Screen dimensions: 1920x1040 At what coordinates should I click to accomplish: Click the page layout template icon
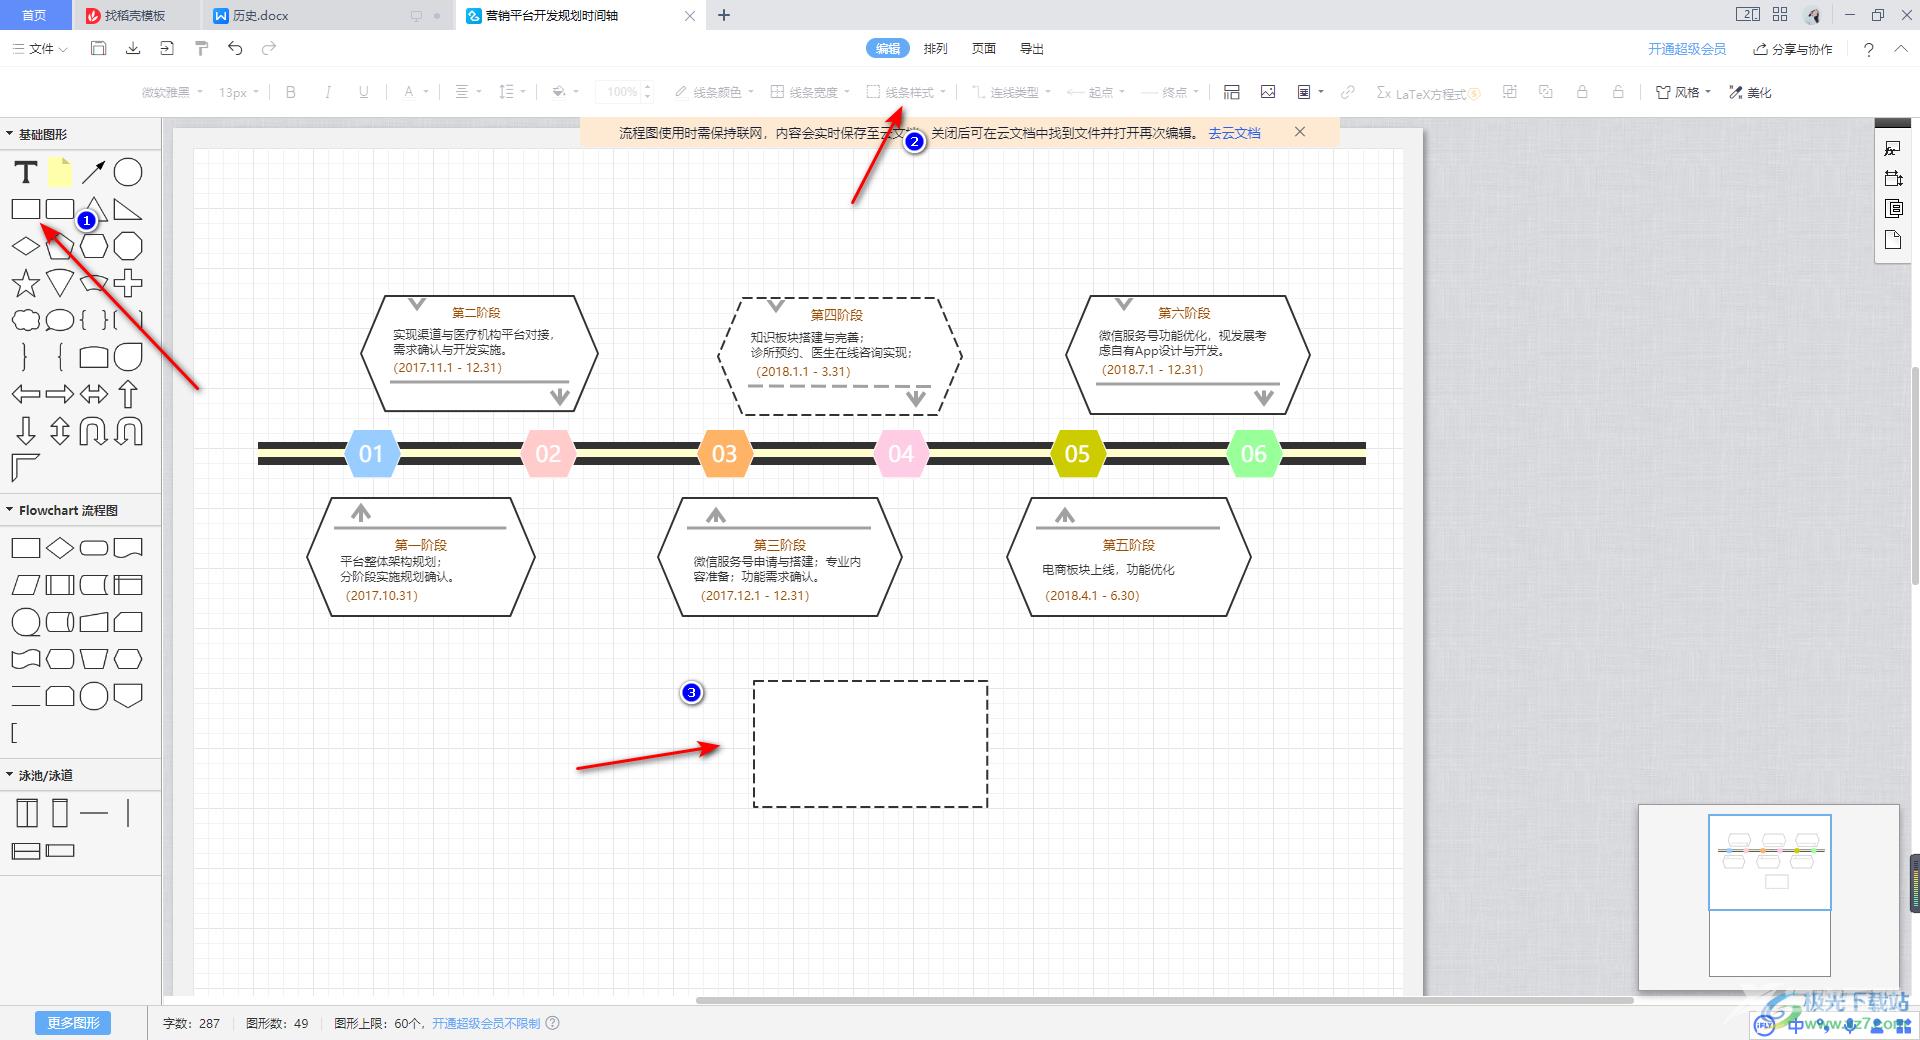click(x=1232, y=92)
